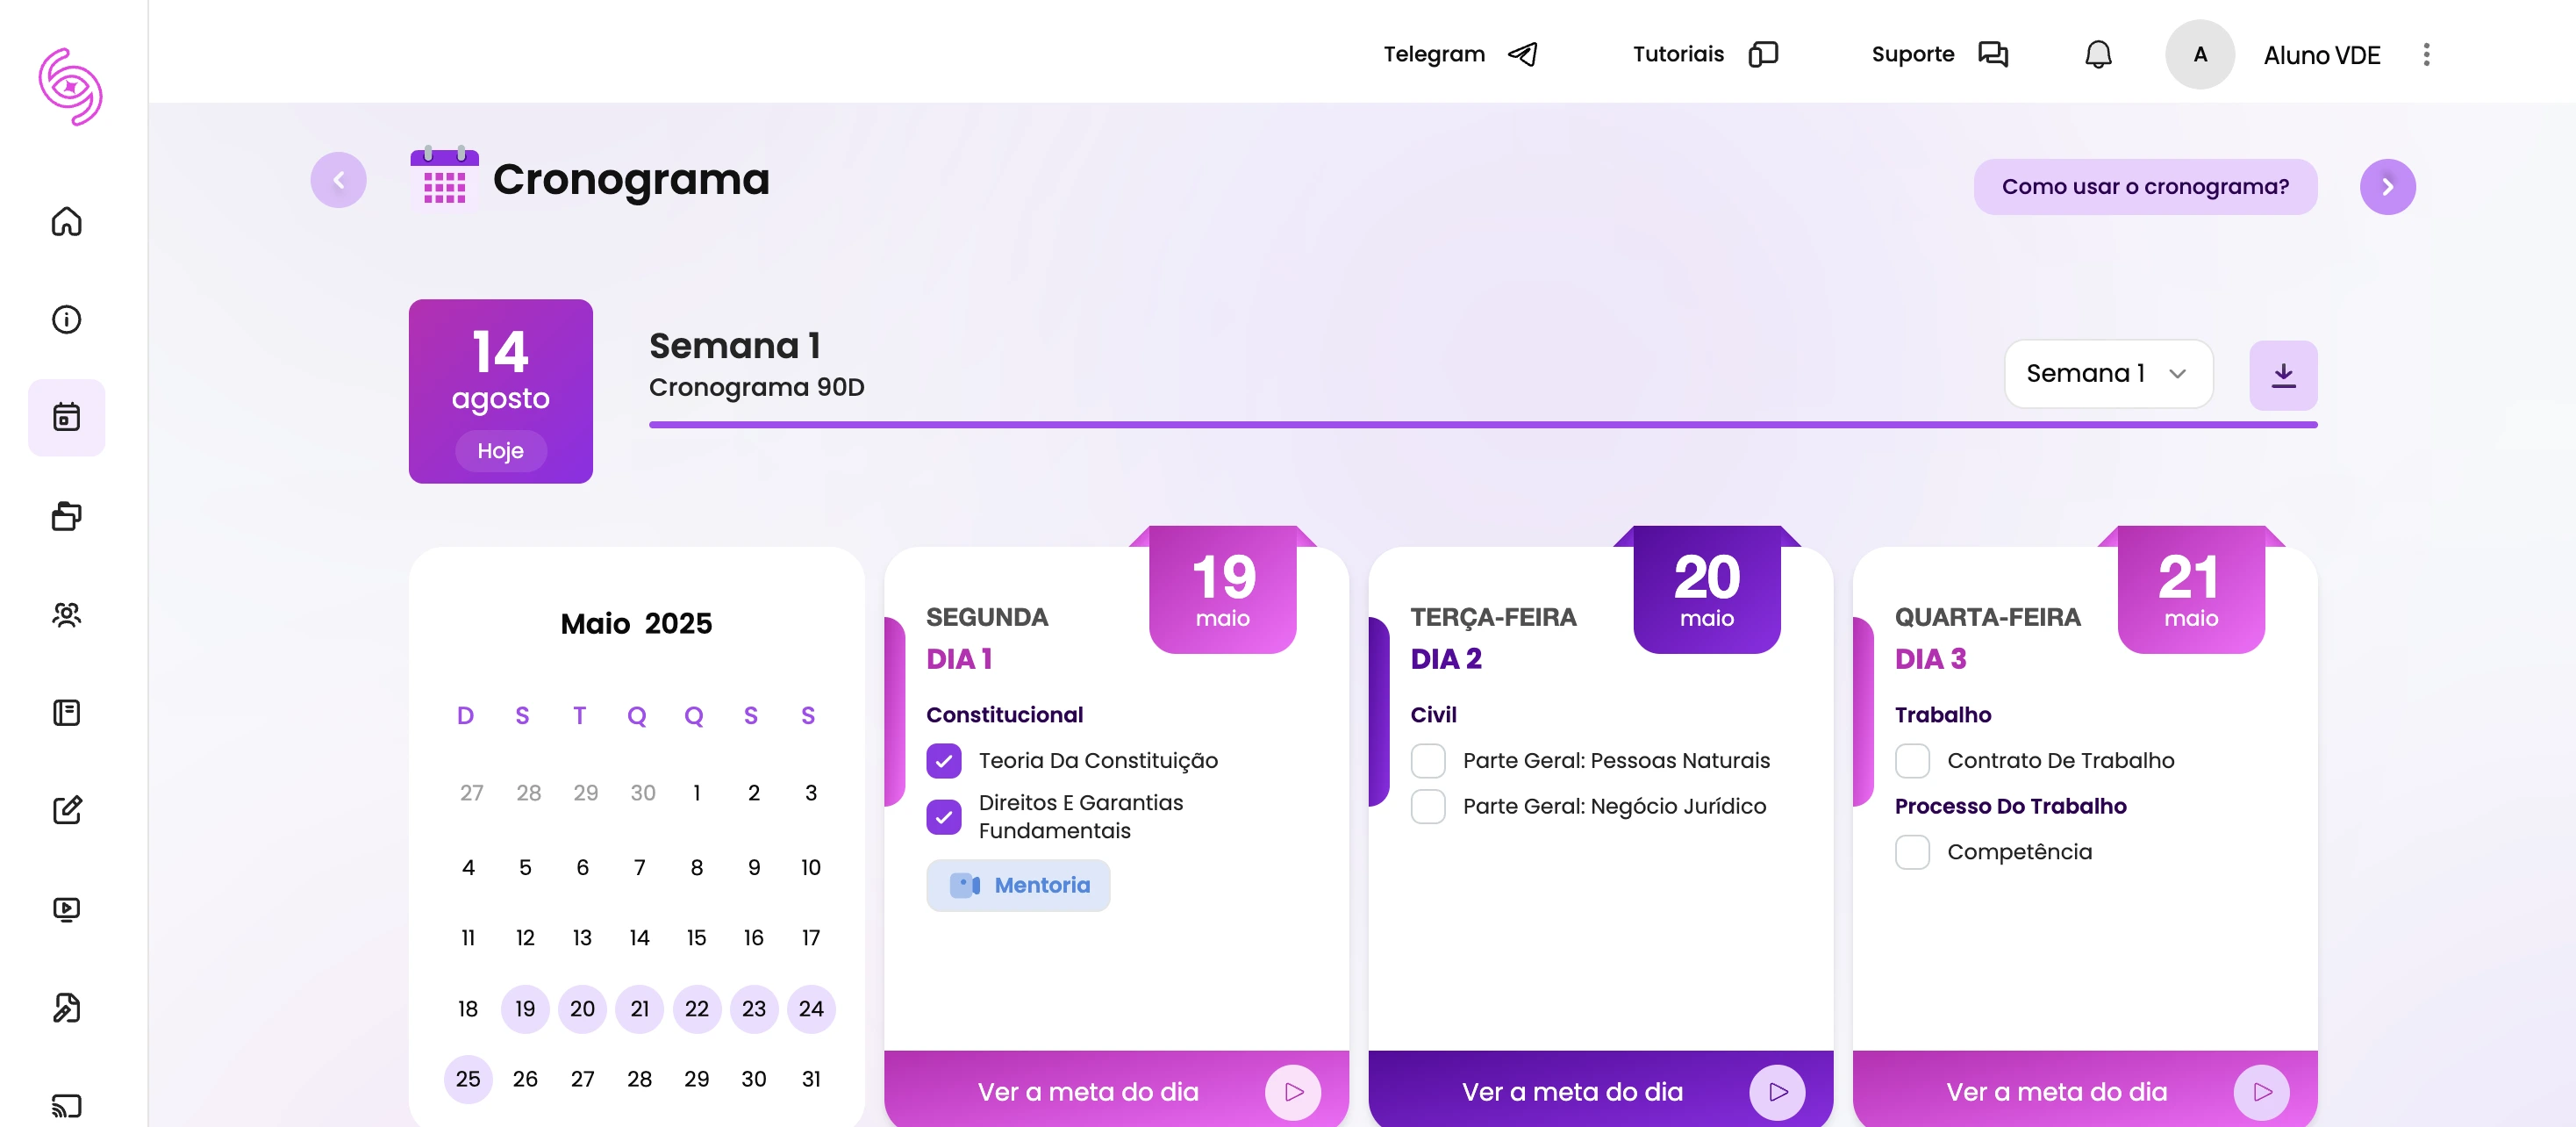Check Parte Geral: Pessoas Naturais
Viewport: 2576px width, 1127px height.
[1428, 760]
